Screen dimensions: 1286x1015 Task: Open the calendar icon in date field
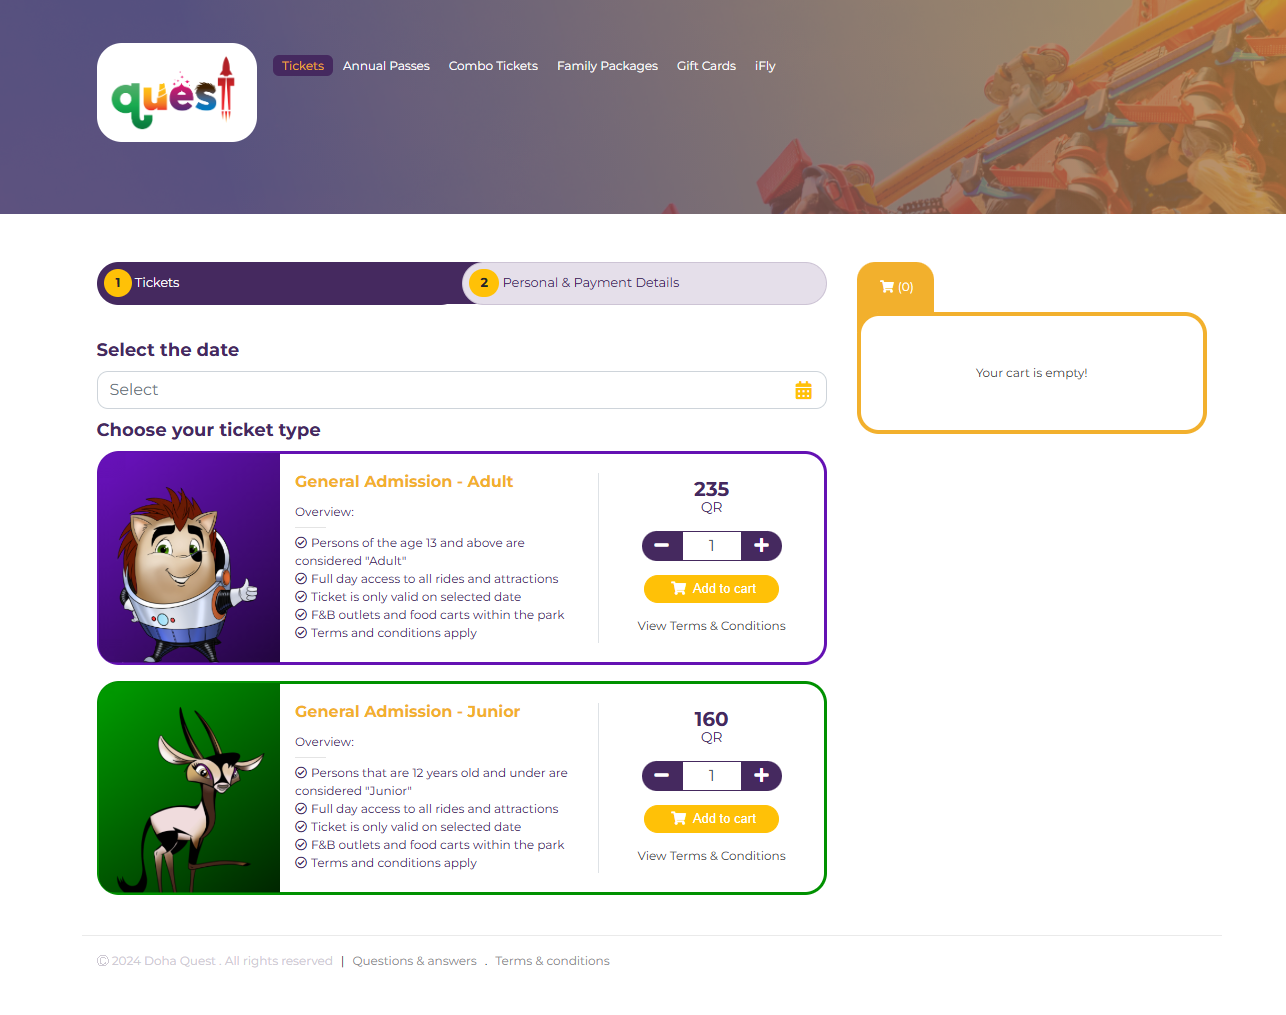click(803, 390)
